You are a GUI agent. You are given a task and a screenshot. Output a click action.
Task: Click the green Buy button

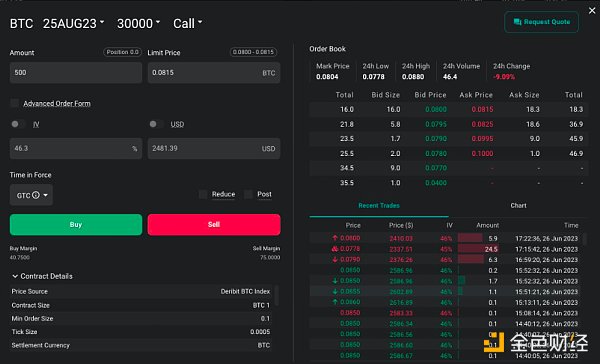76,225
